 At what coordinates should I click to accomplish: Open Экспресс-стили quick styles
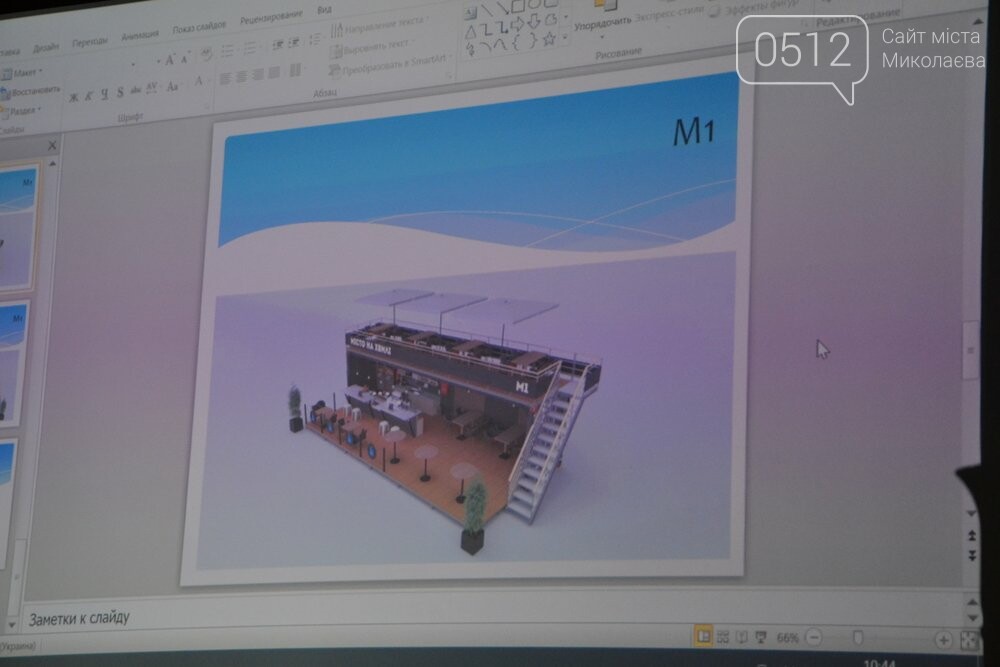(670, 14)
